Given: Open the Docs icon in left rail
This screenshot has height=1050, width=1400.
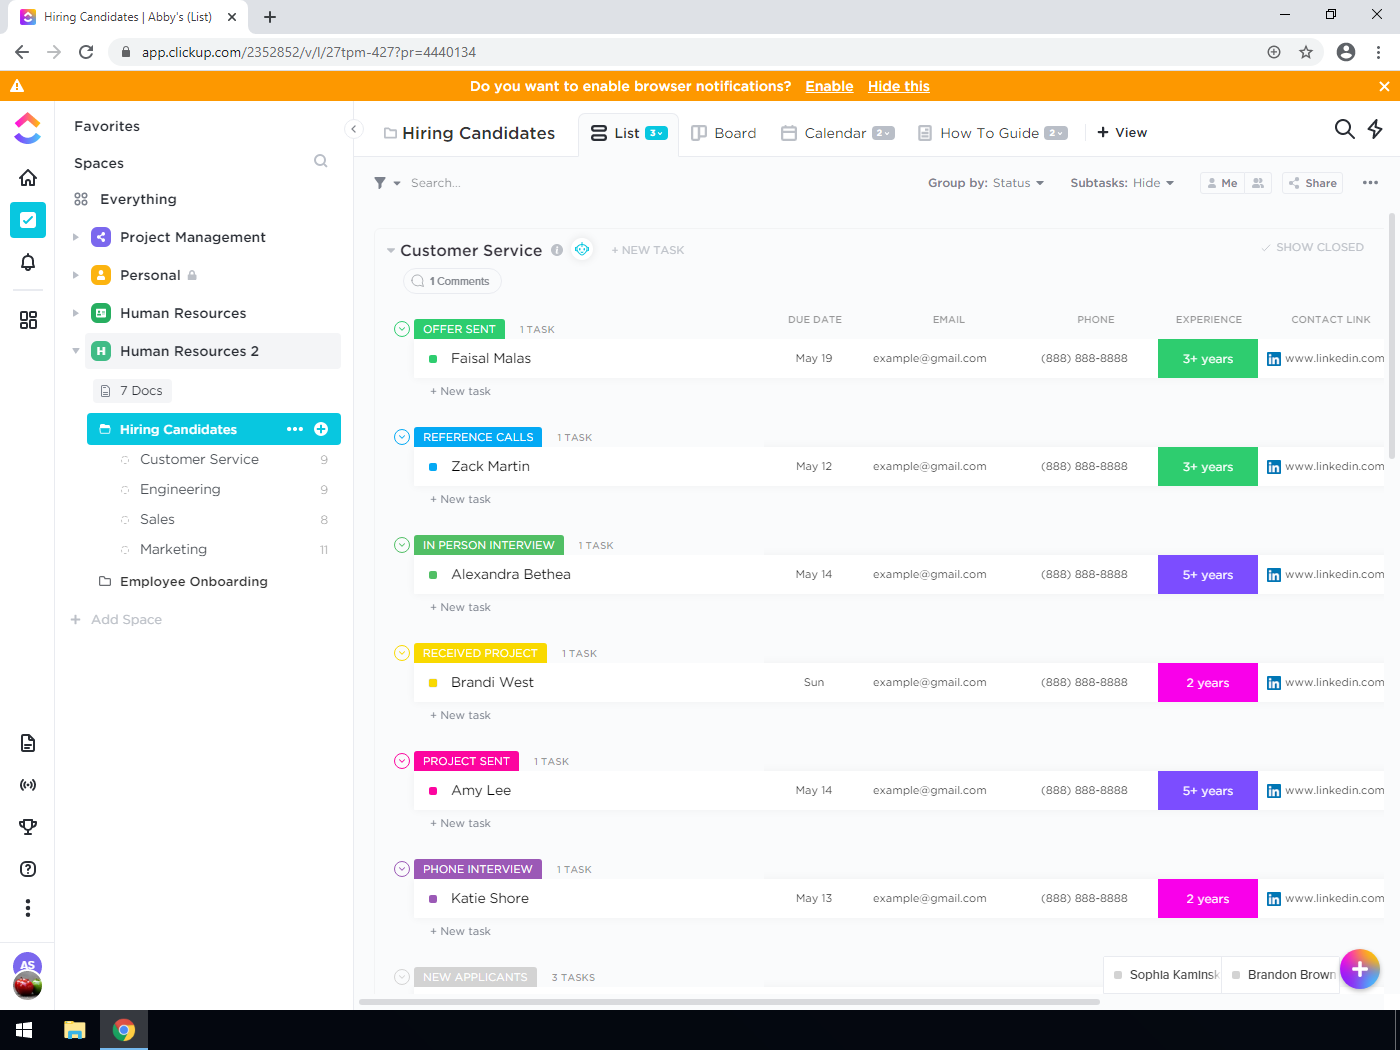Looking at the screenshot, I should pos(28,743).
